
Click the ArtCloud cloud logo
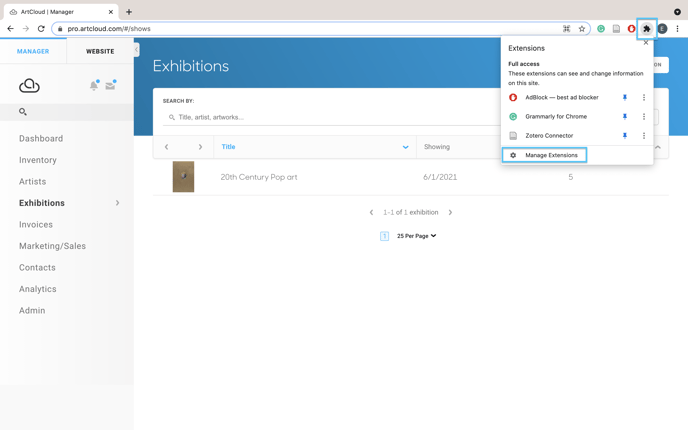click(29, 86)
